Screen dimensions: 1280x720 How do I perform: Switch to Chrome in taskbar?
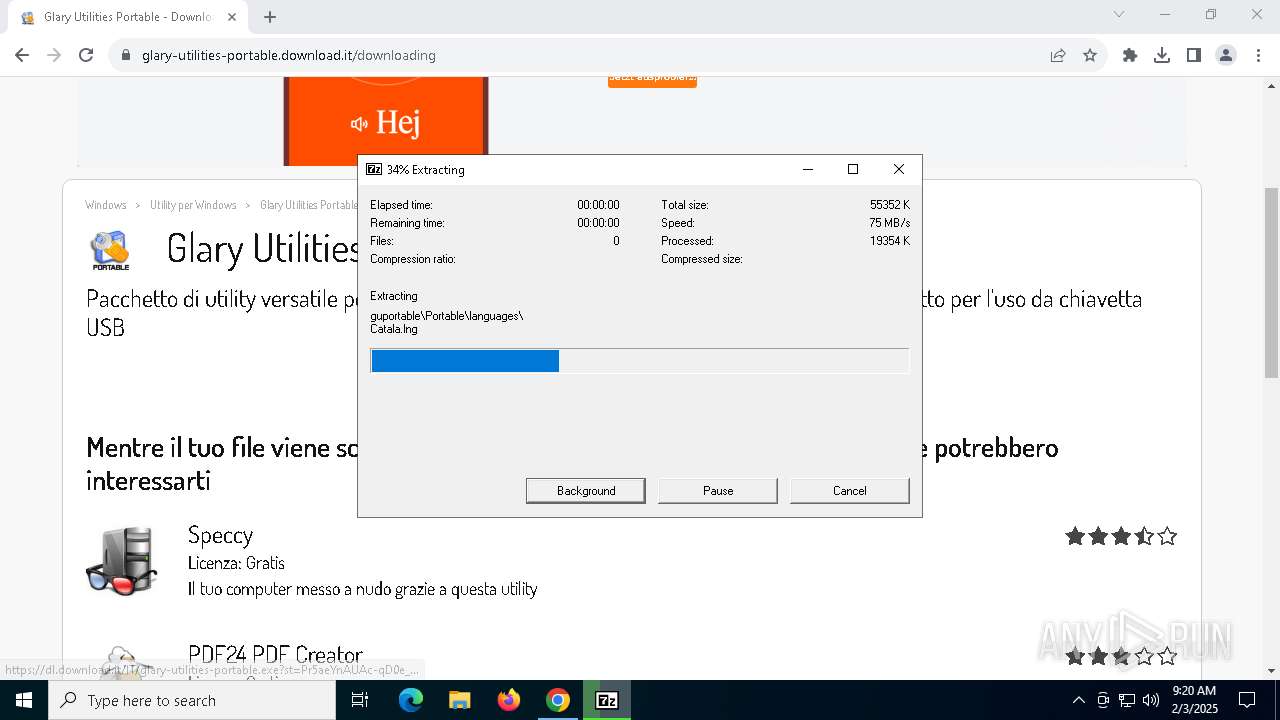point(558,700)
